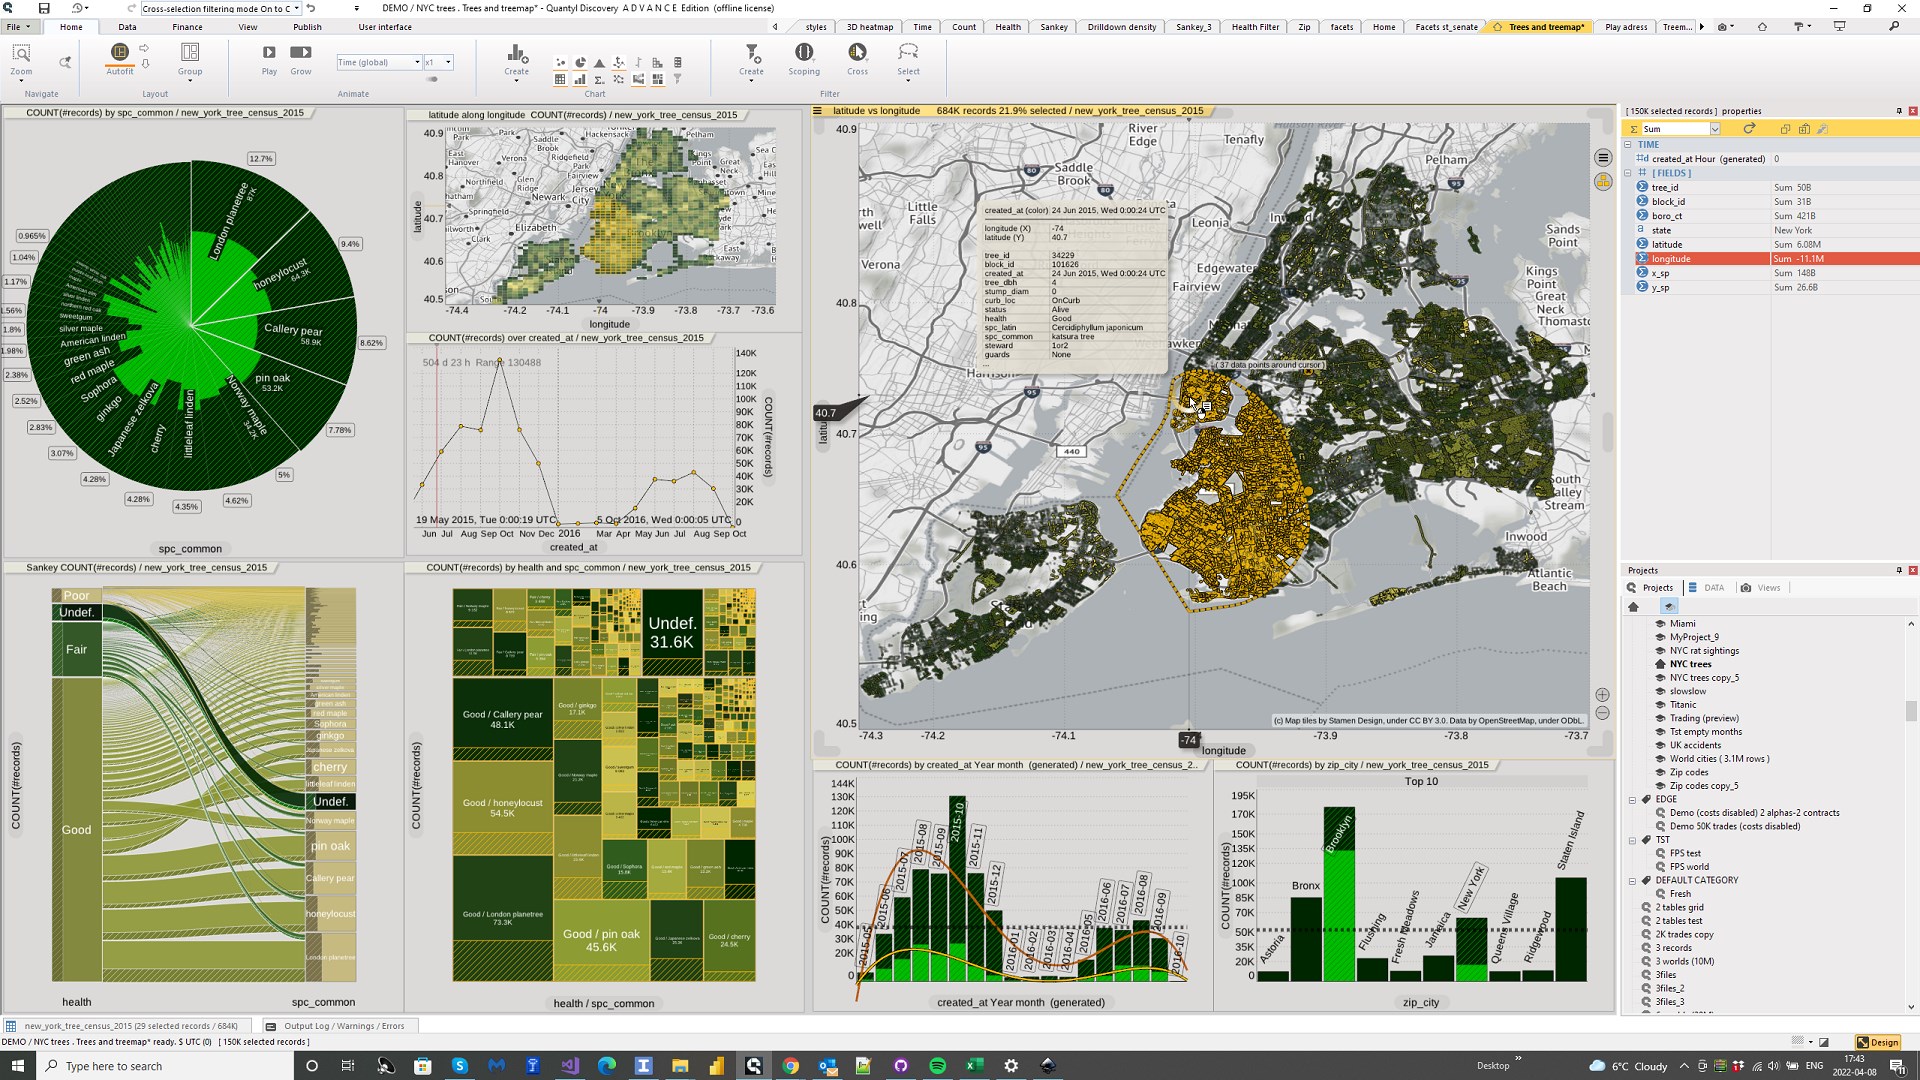This screenshot has width=1920, height=1080.
Task: Click the yellow hierarchy icon on map
Action: point(1603,181)
